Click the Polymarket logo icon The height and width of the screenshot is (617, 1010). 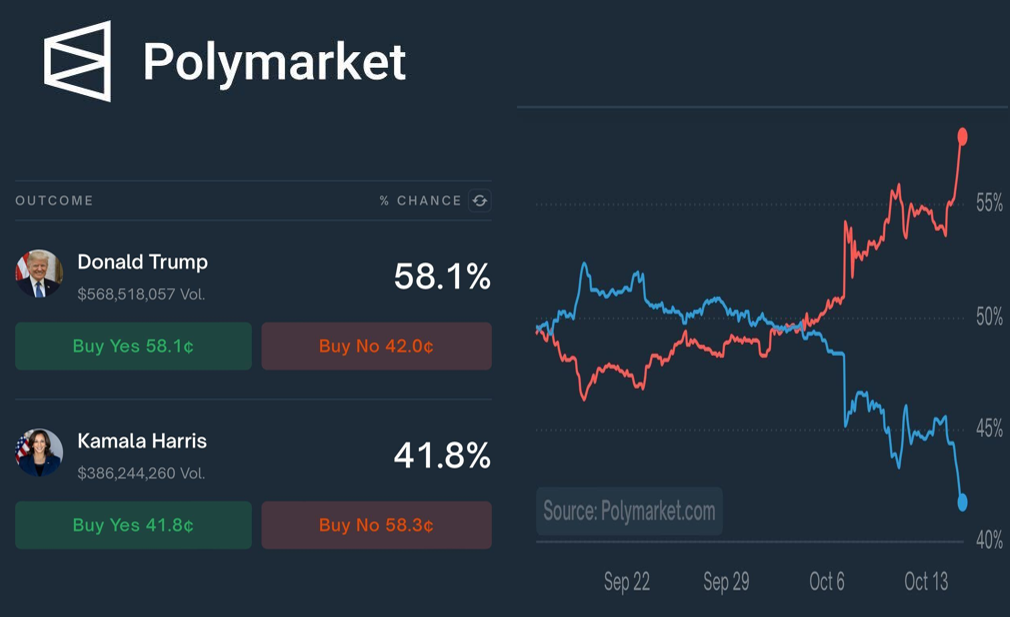click(77, 61)
